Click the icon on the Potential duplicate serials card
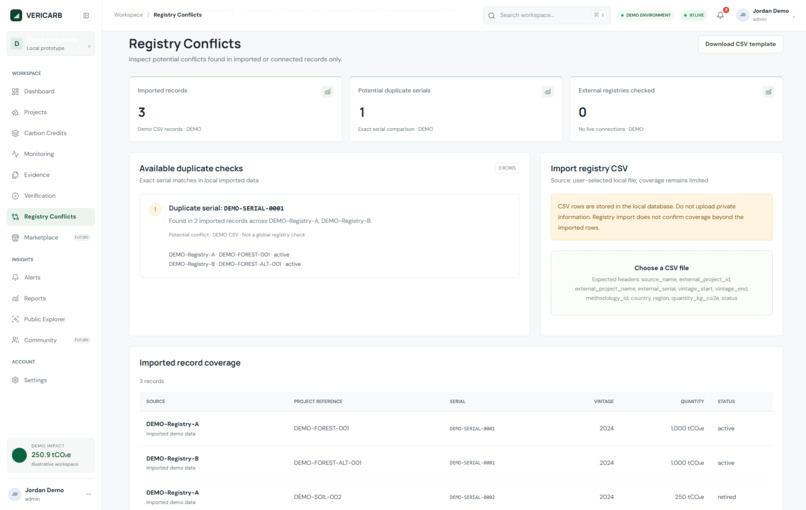The image size is (806, 510). click(x=548, y=92)
